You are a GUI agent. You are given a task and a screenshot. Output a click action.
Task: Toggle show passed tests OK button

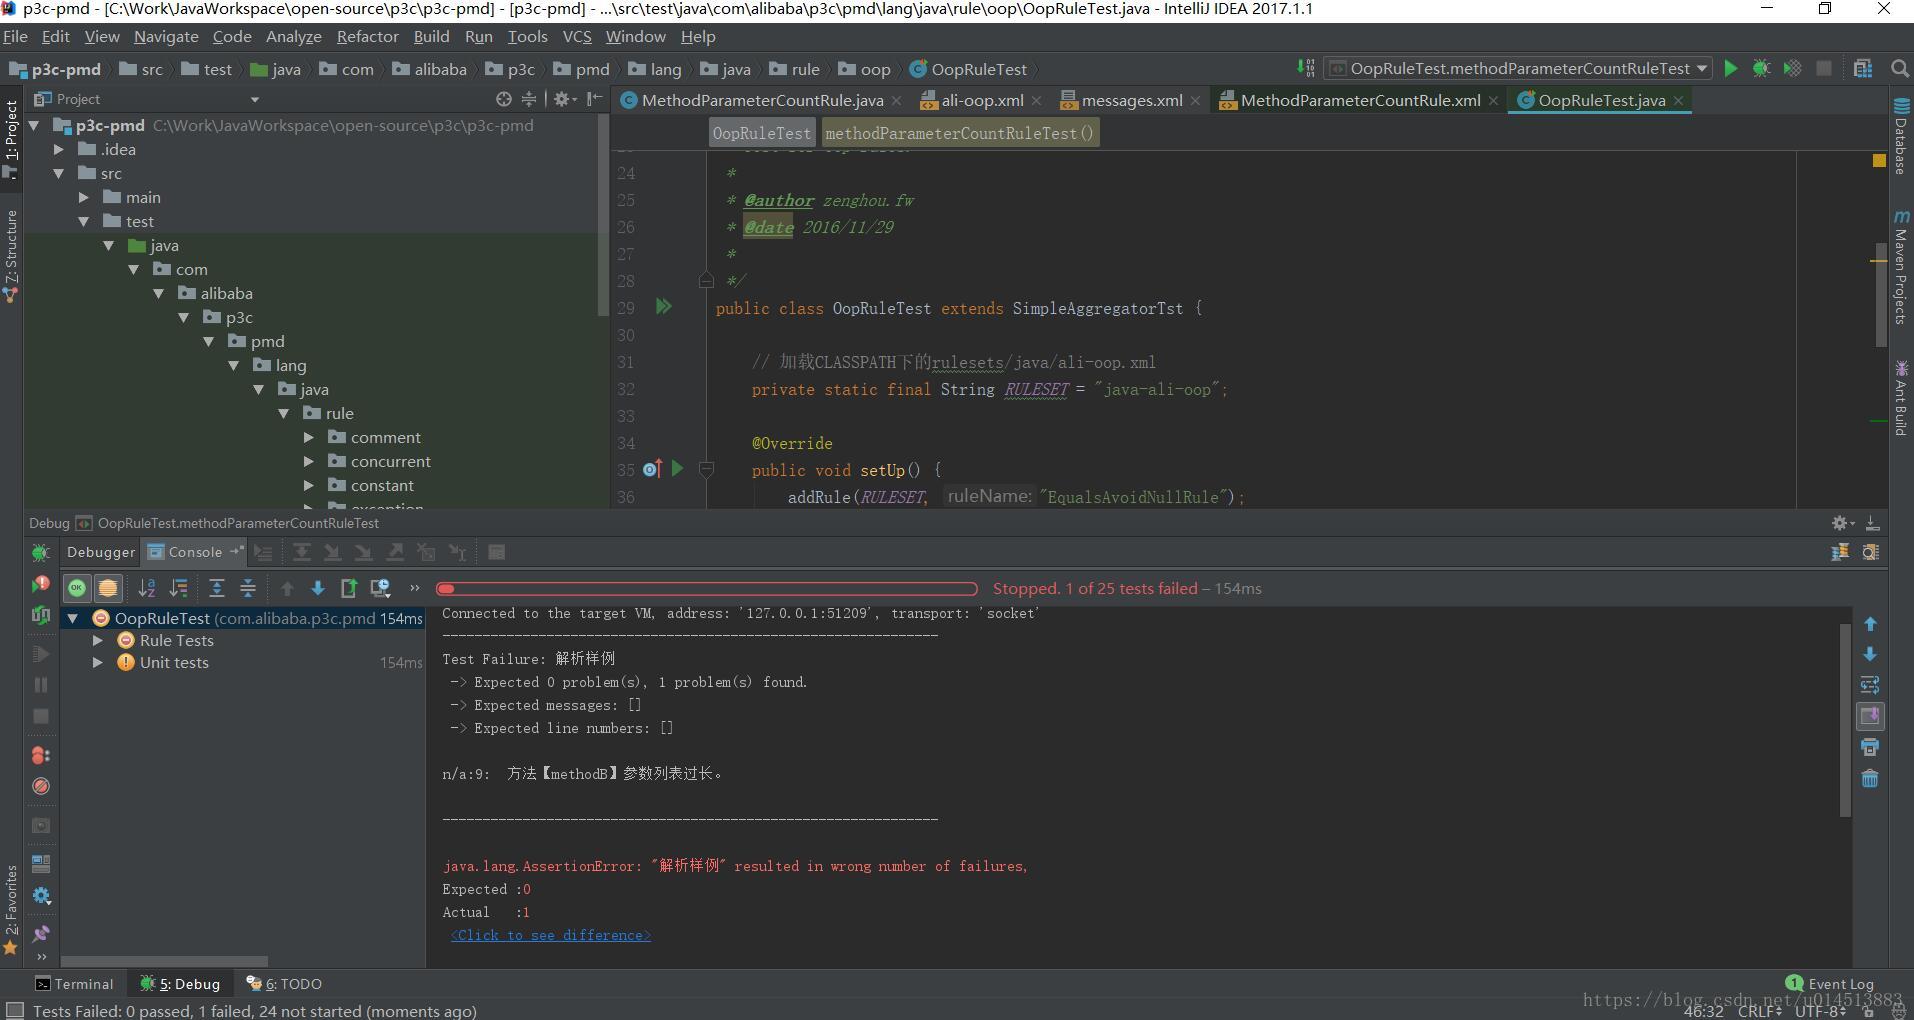(x=77, y=588)
